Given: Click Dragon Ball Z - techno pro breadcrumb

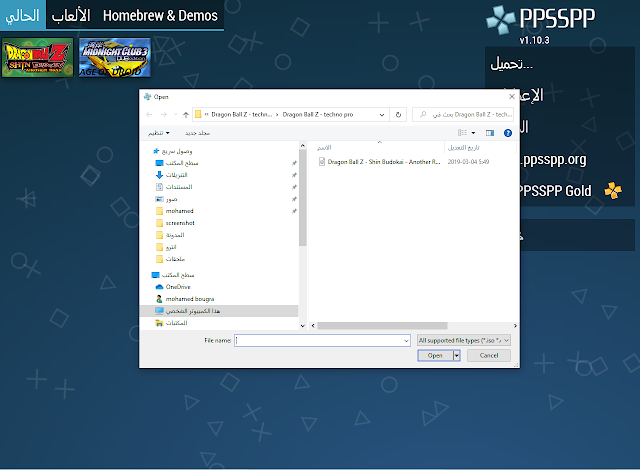Looking at the screenshot, I should (318, 115).
